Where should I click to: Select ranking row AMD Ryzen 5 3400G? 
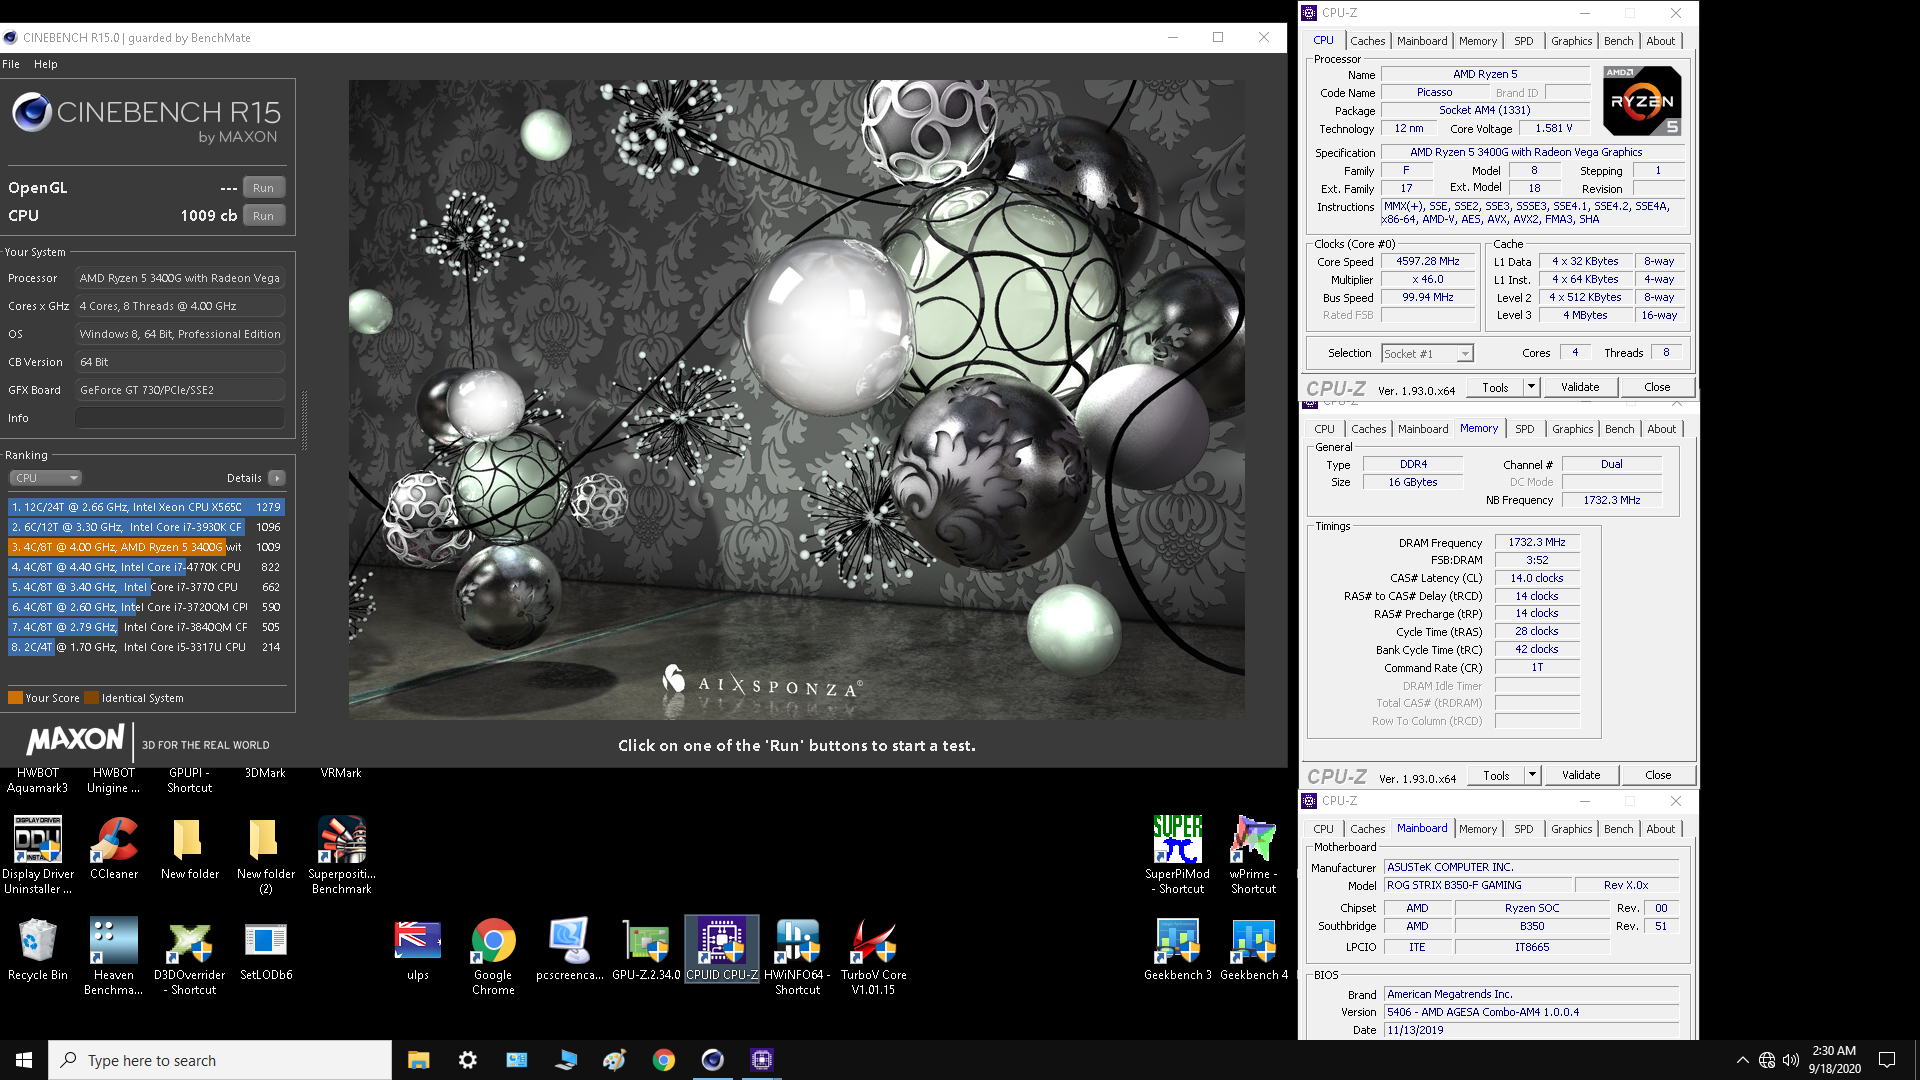(x=146, y=547)
